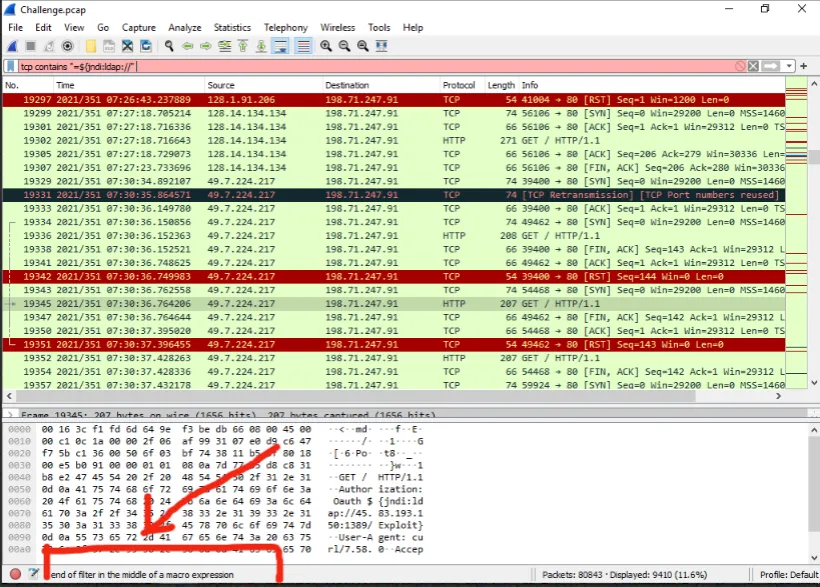Screen dimensions: 820x587
Task: Select packet 19302 HTTP GET row
Action: coord(394,140)
